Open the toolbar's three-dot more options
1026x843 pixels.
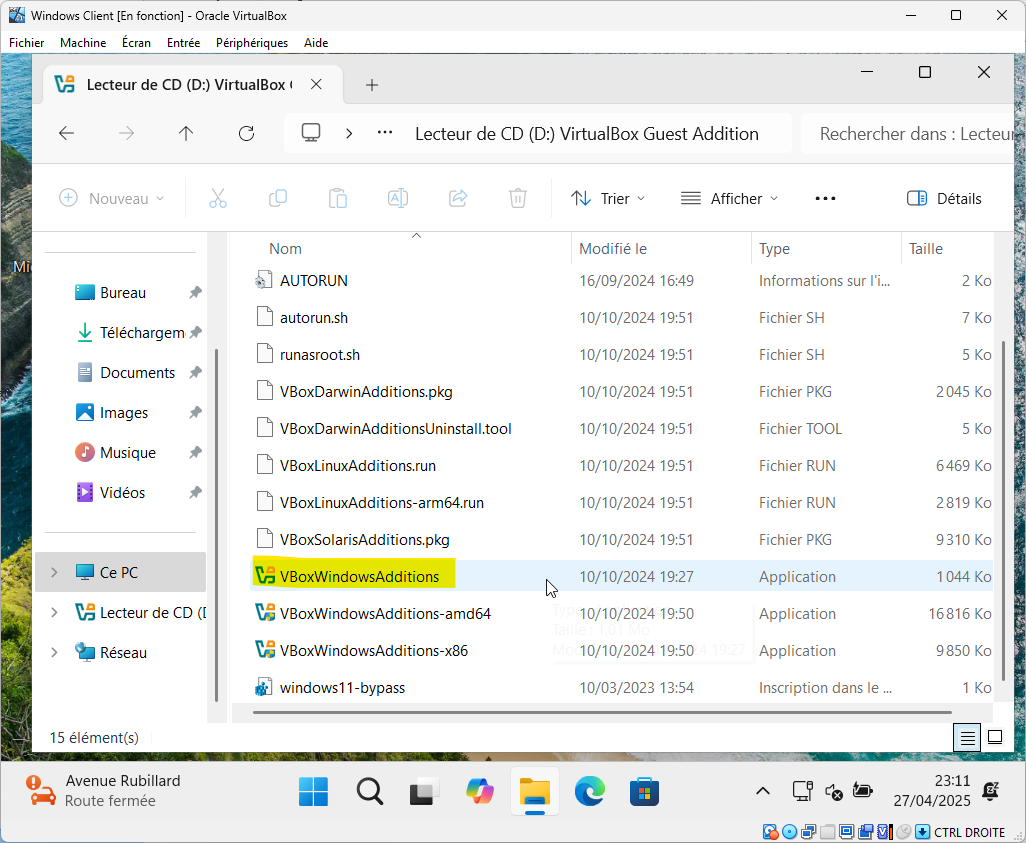(825, 198)
